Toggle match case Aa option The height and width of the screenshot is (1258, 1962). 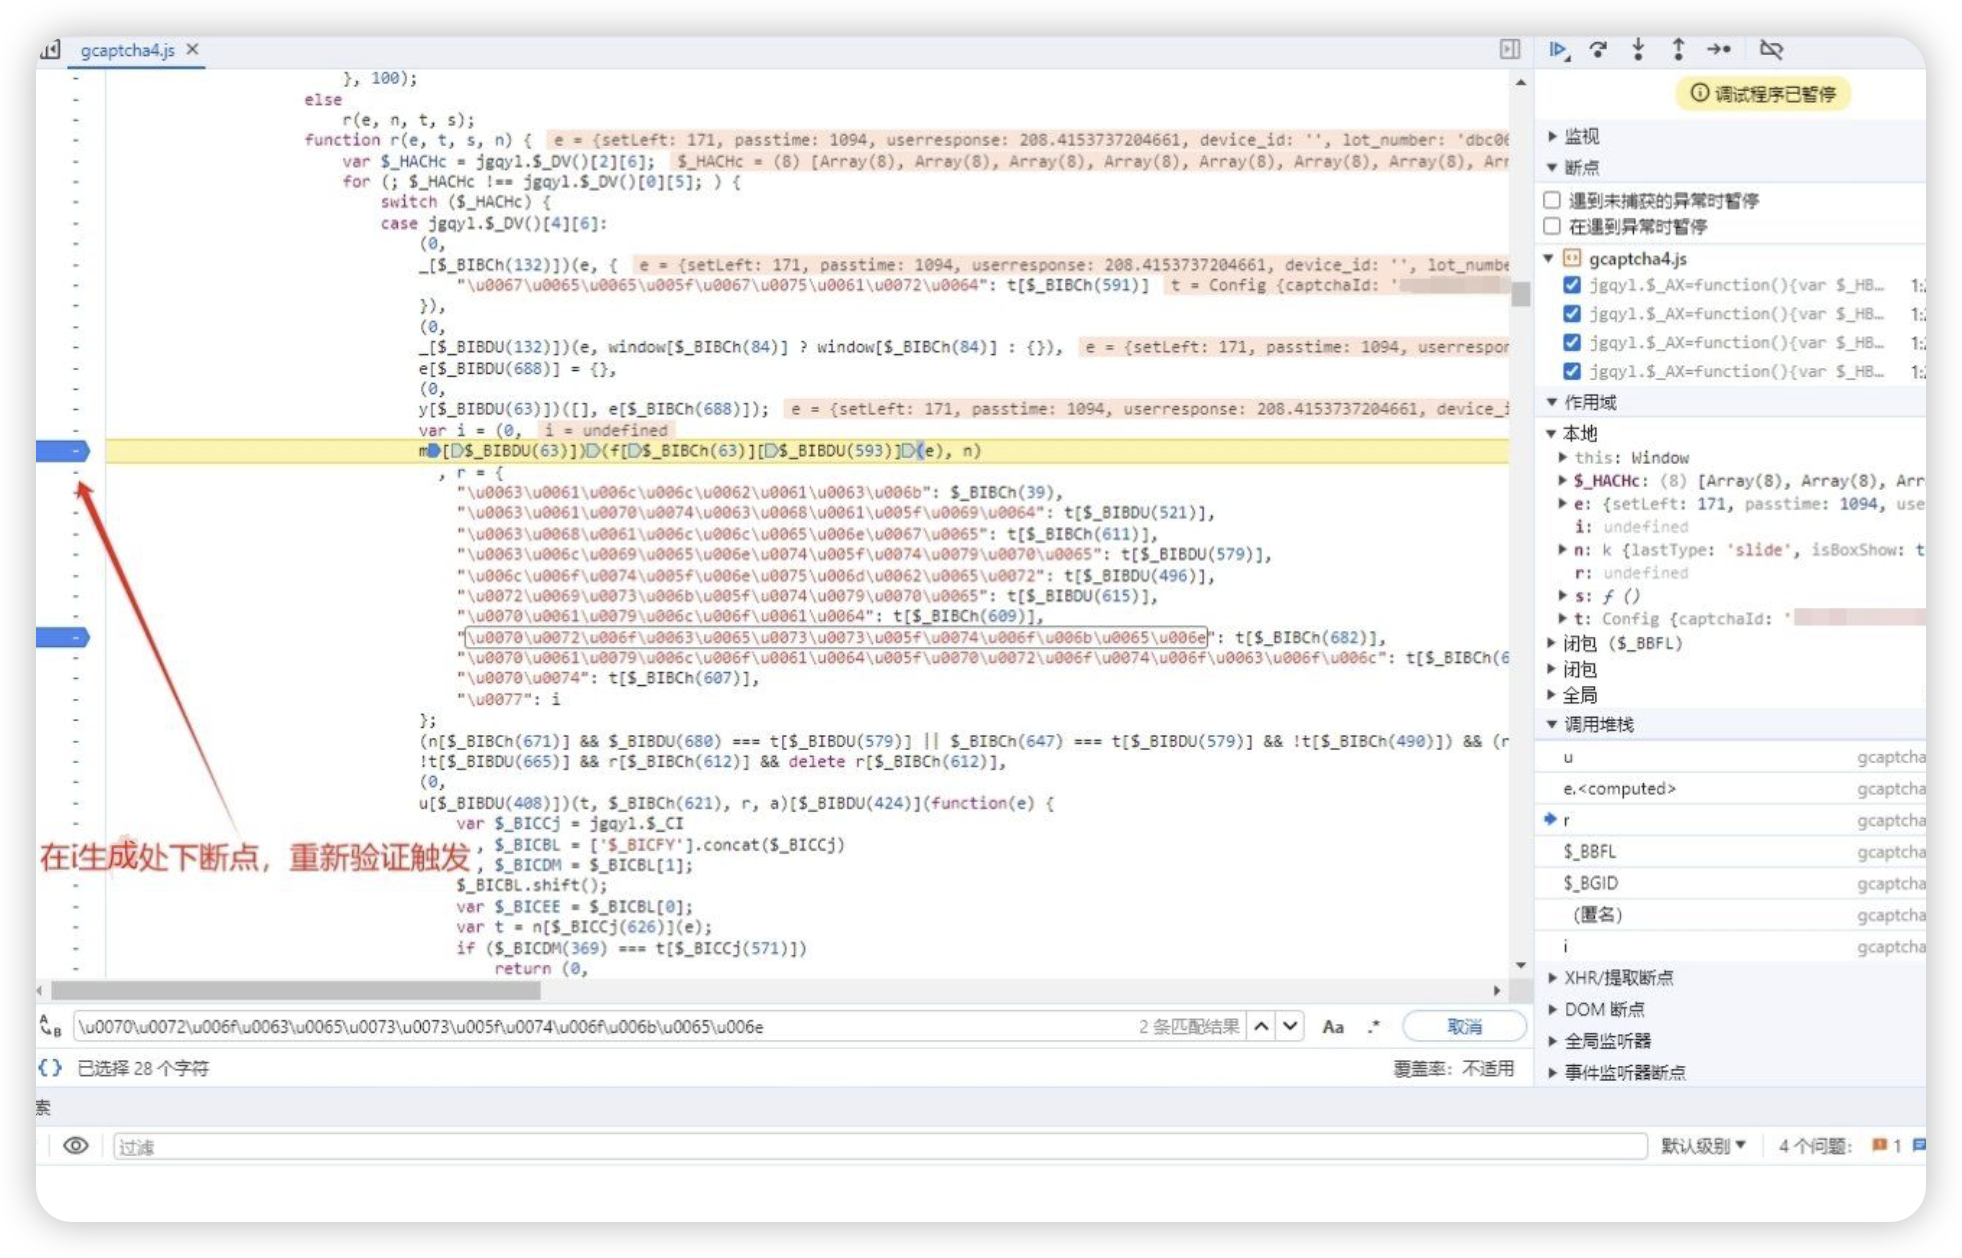point(1333,1027)
